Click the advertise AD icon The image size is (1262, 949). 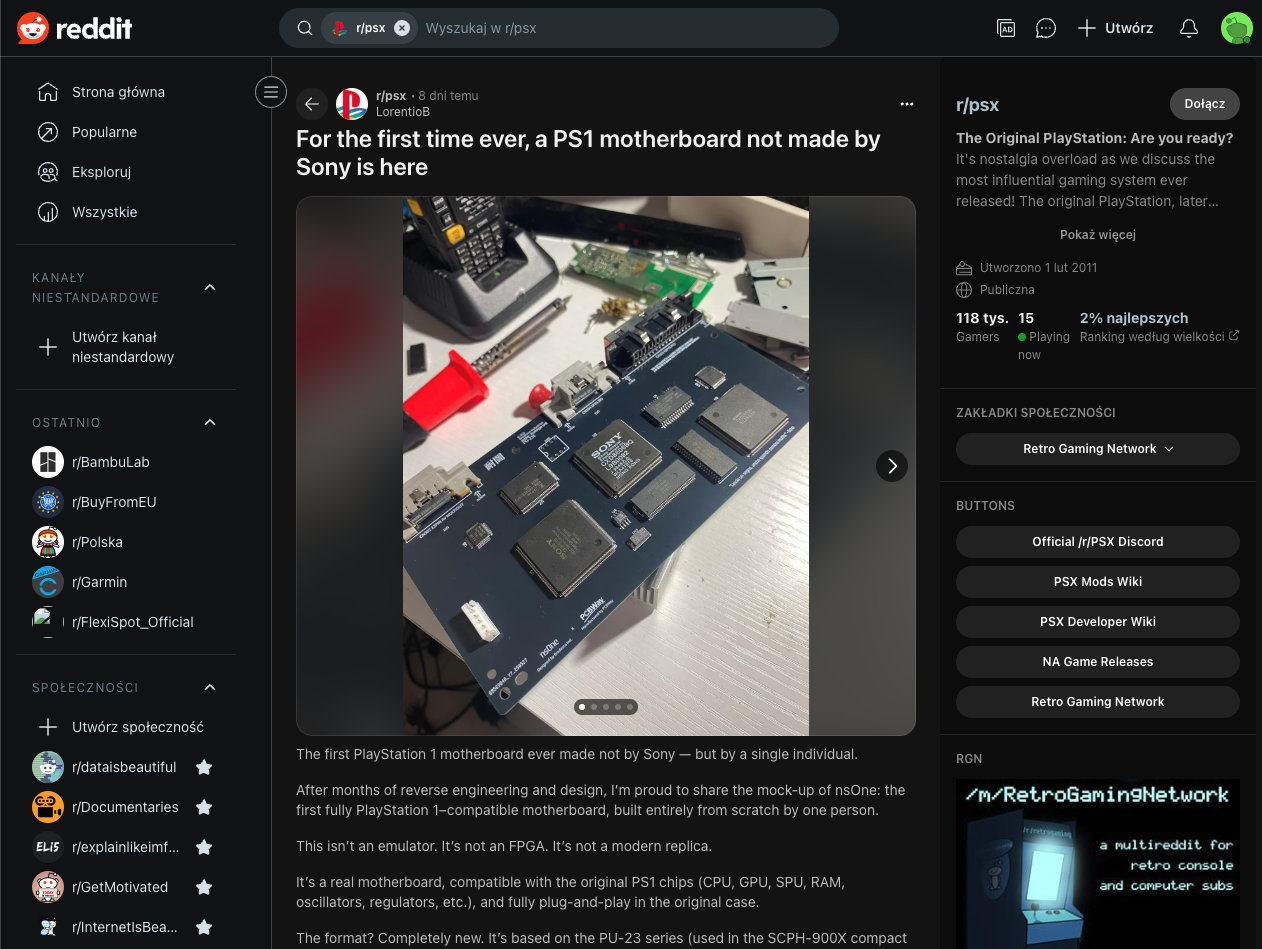point(1006,28)
